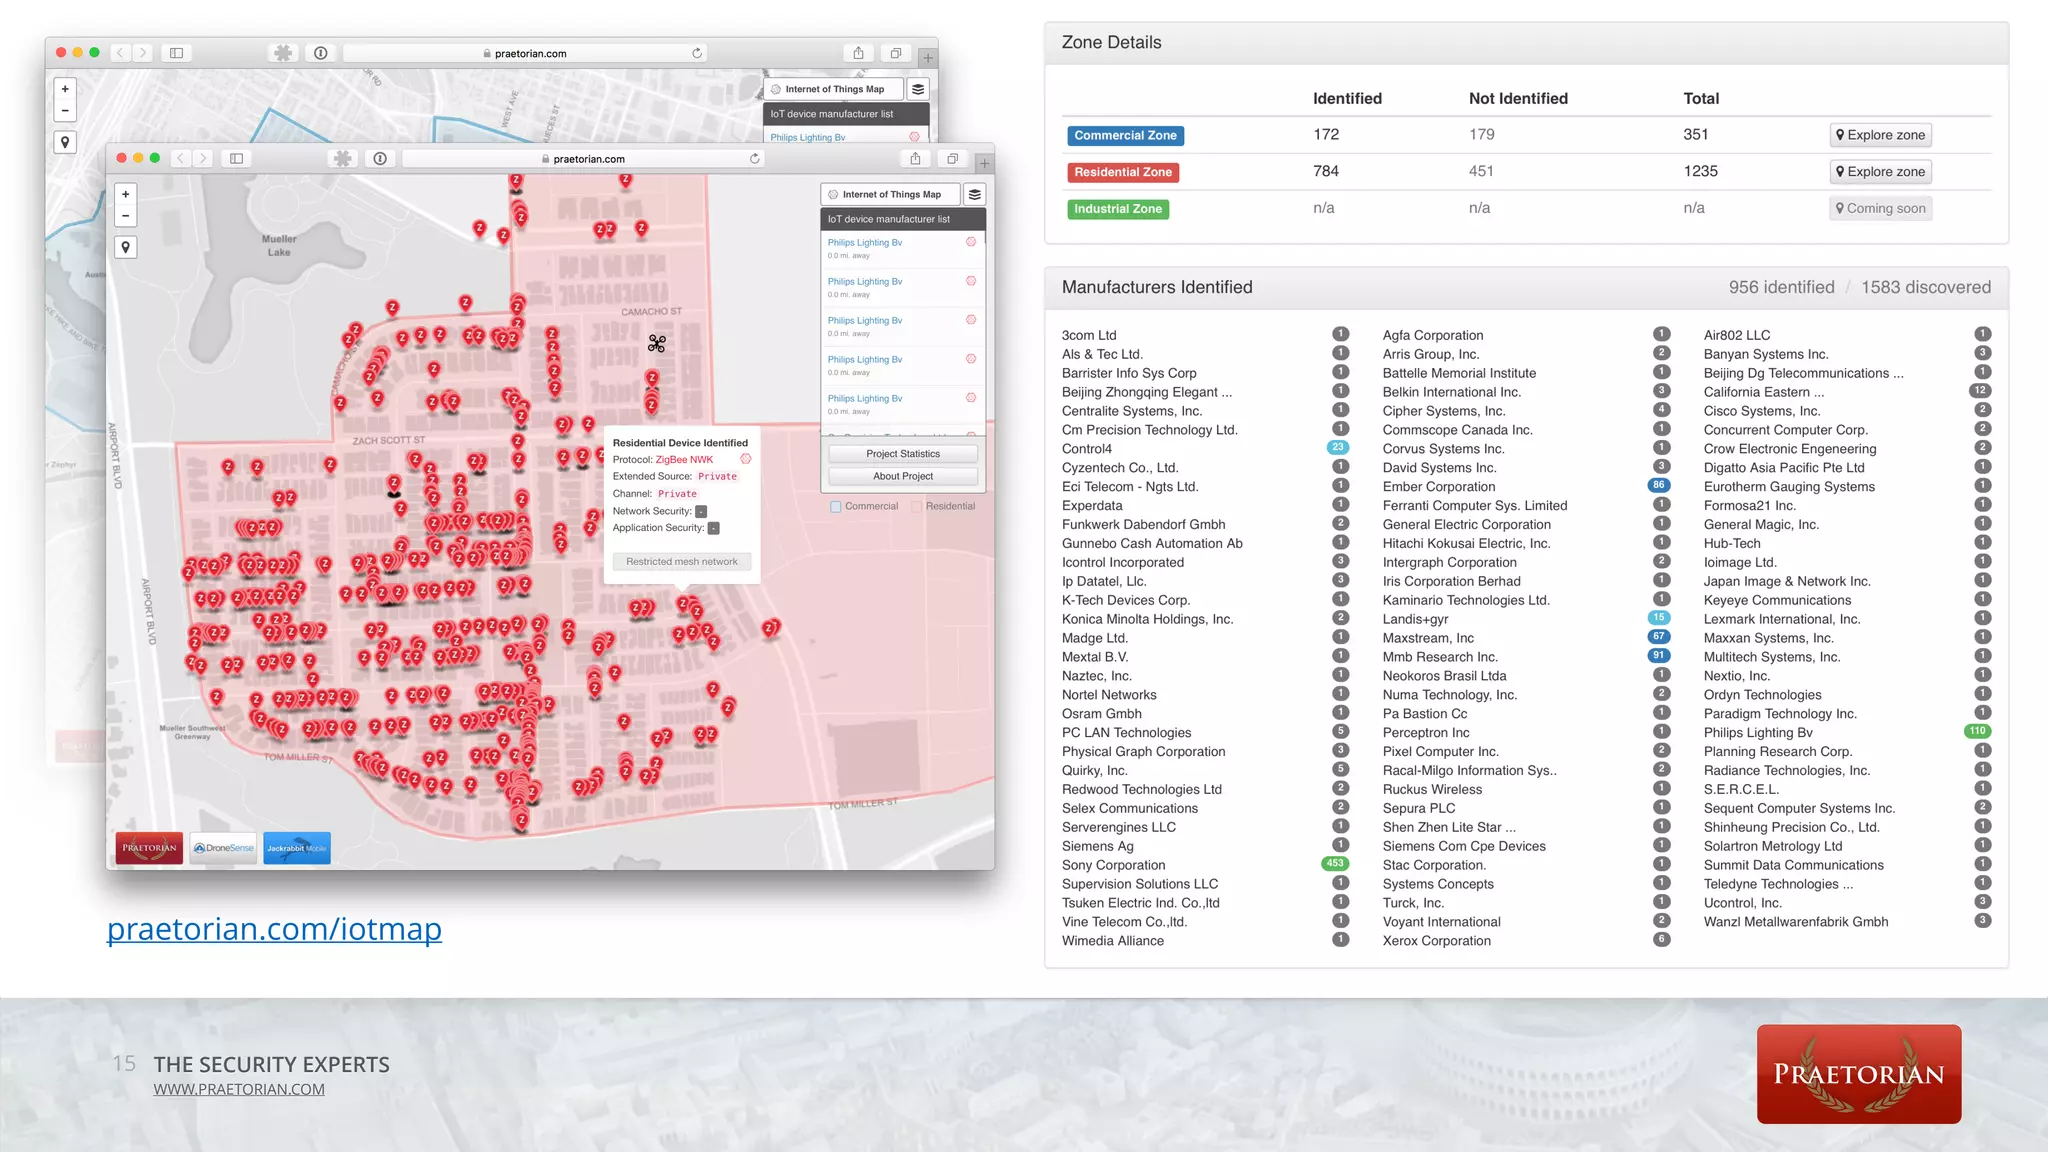Reload the praetorian.com page

tap(755, 158)
